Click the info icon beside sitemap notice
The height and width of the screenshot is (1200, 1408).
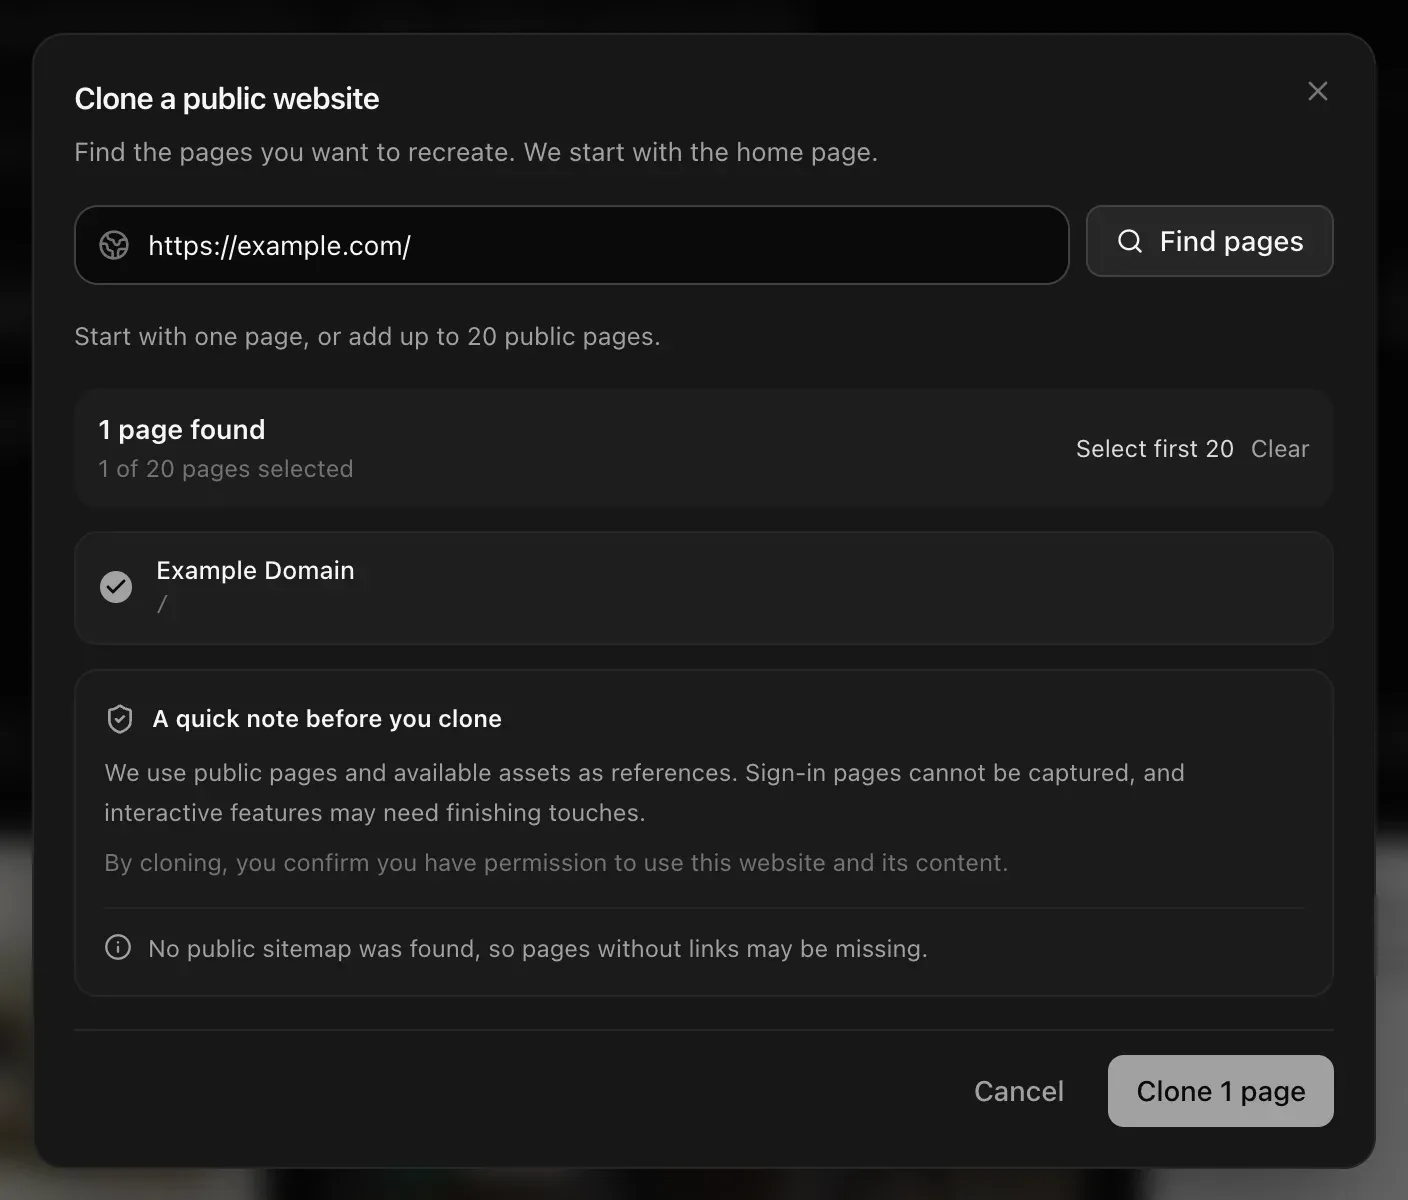pos(118,947)
